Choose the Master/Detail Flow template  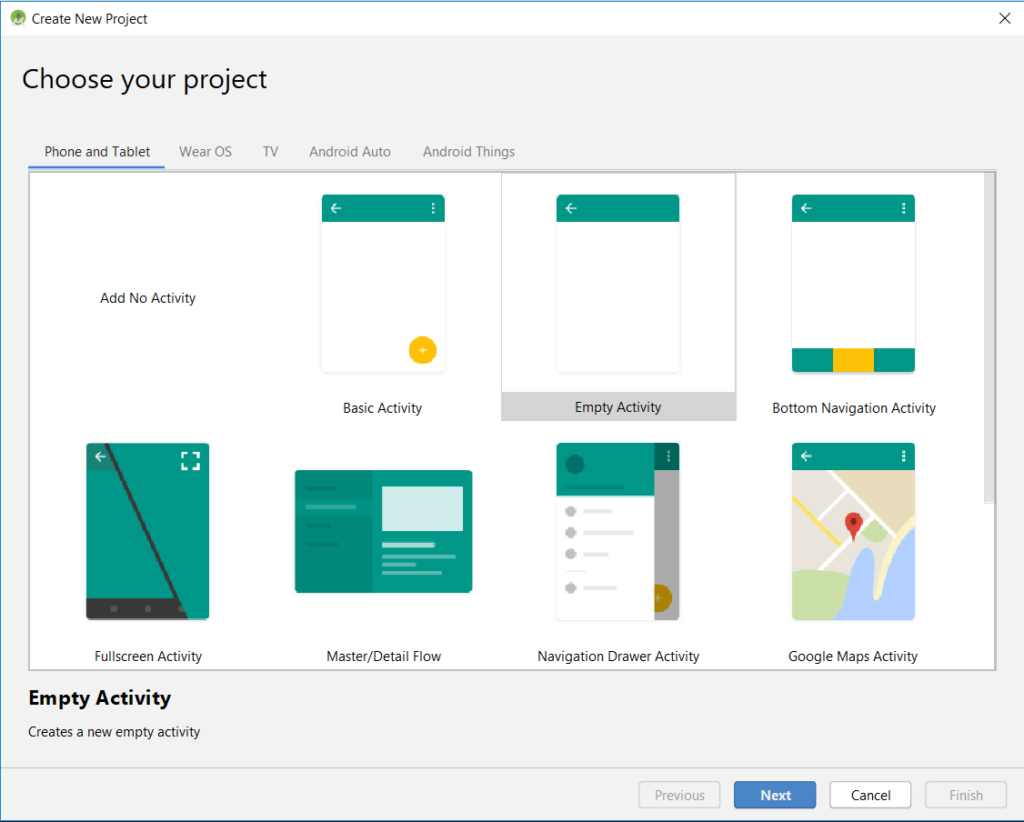point(383,531)
